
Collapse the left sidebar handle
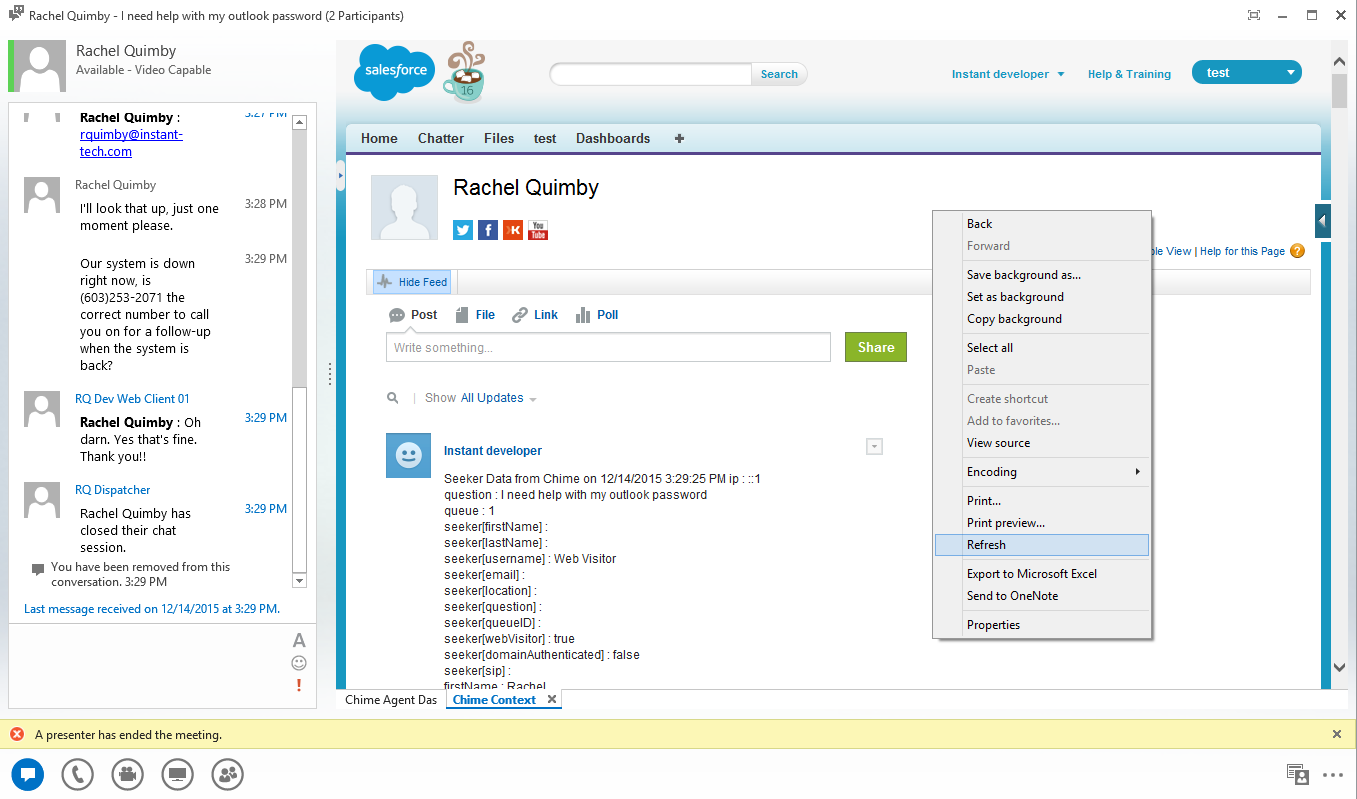point(340,176)
